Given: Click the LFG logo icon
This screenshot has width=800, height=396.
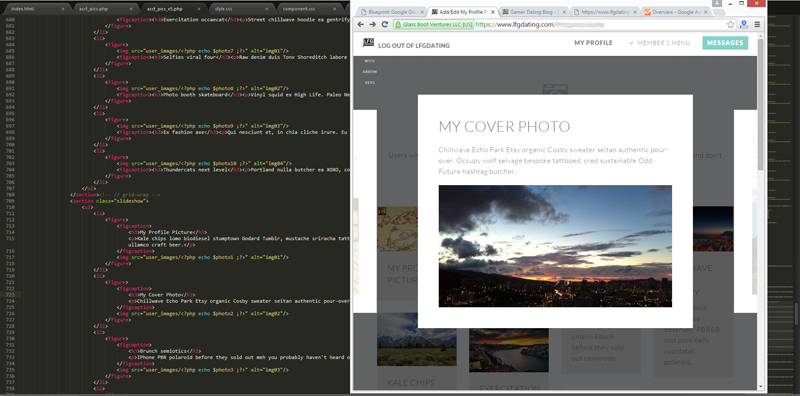Looking at the screenshot, I should coord(368,43).
